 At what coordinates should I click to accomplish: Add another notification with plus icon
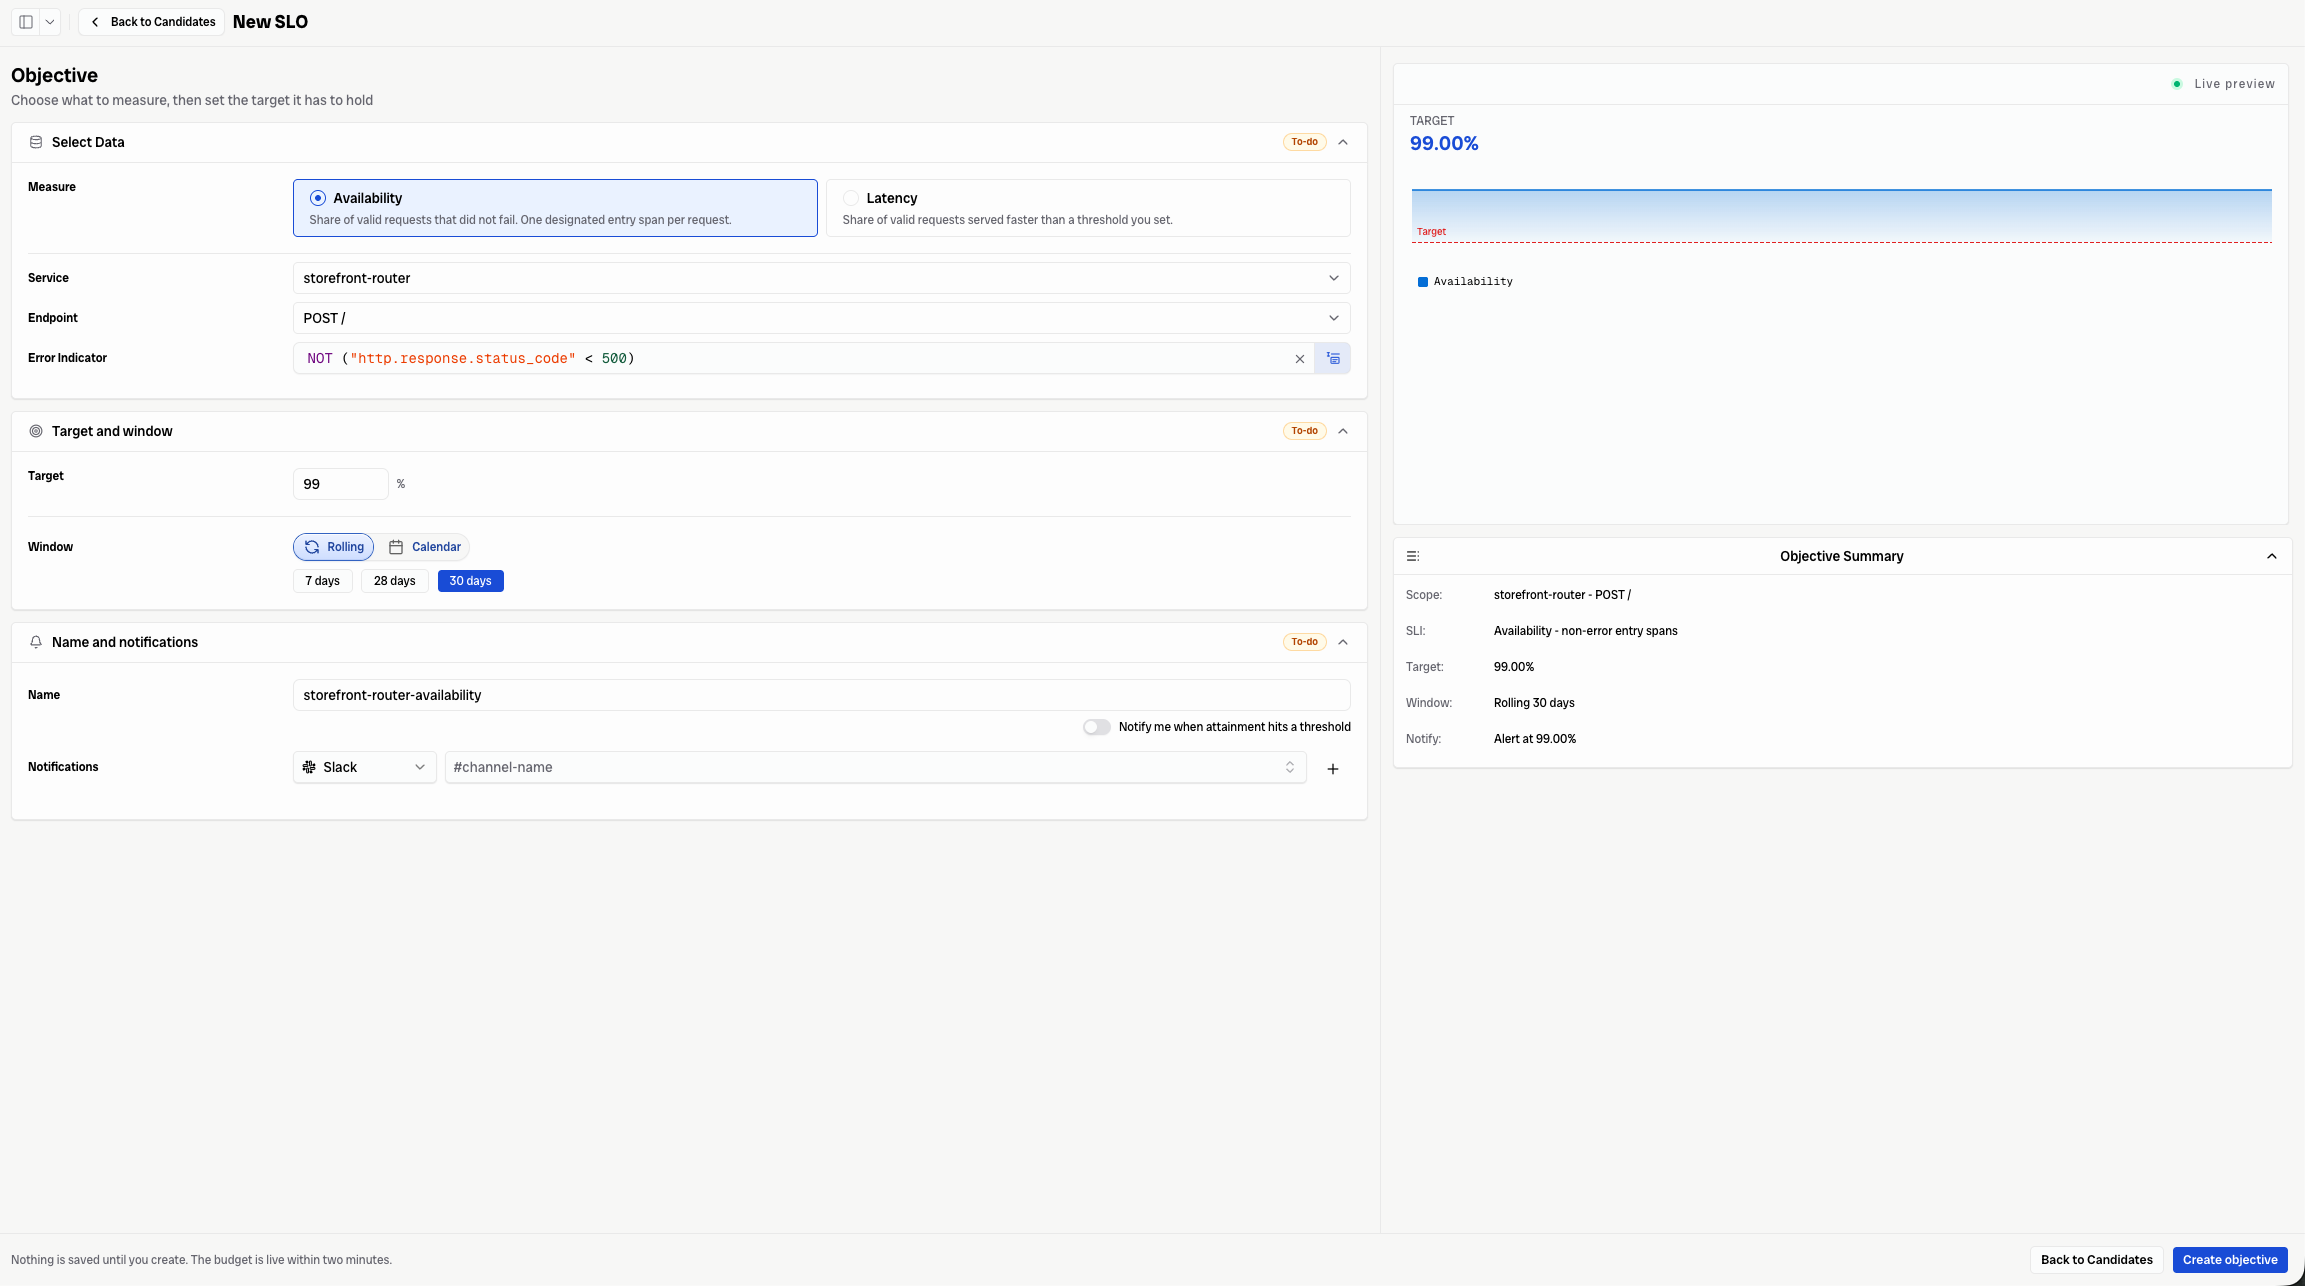(x=1333, y=769)
